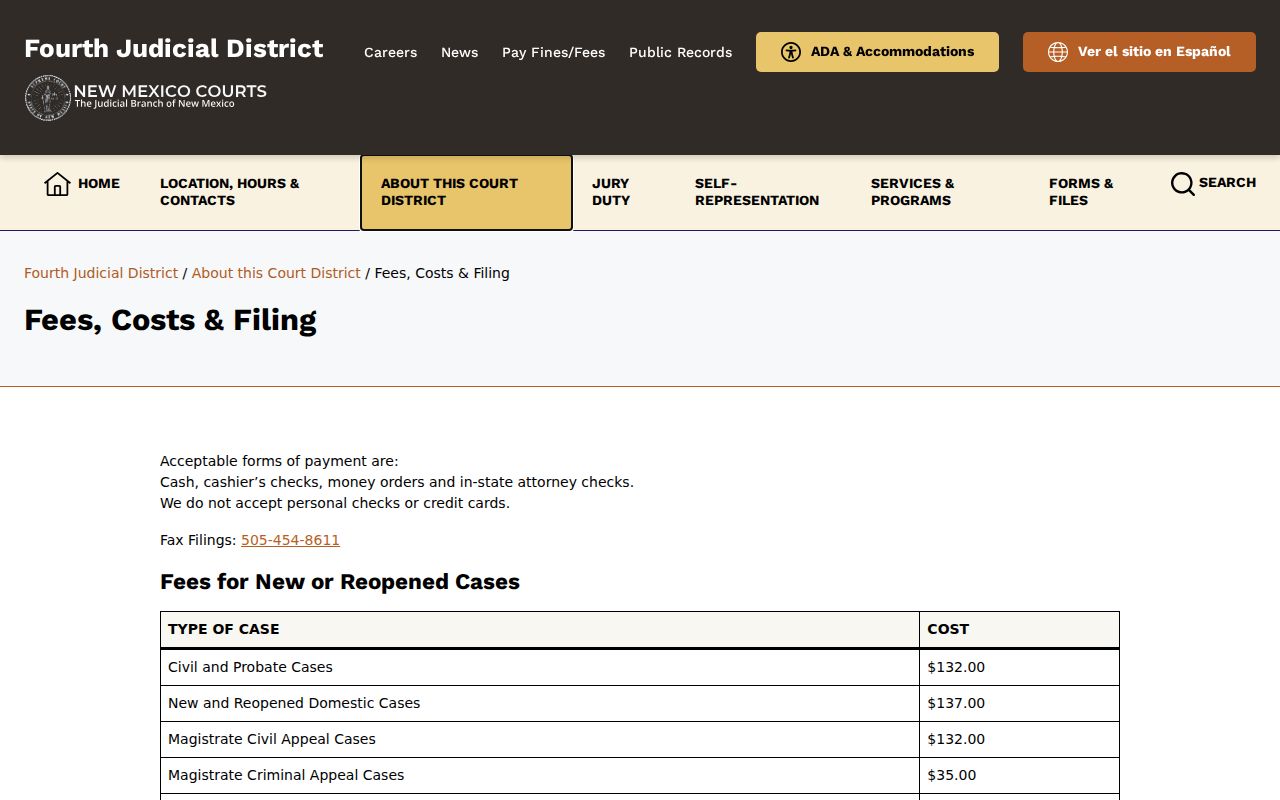
Task: Open About This Court District menu
Action: pos(466,192)
